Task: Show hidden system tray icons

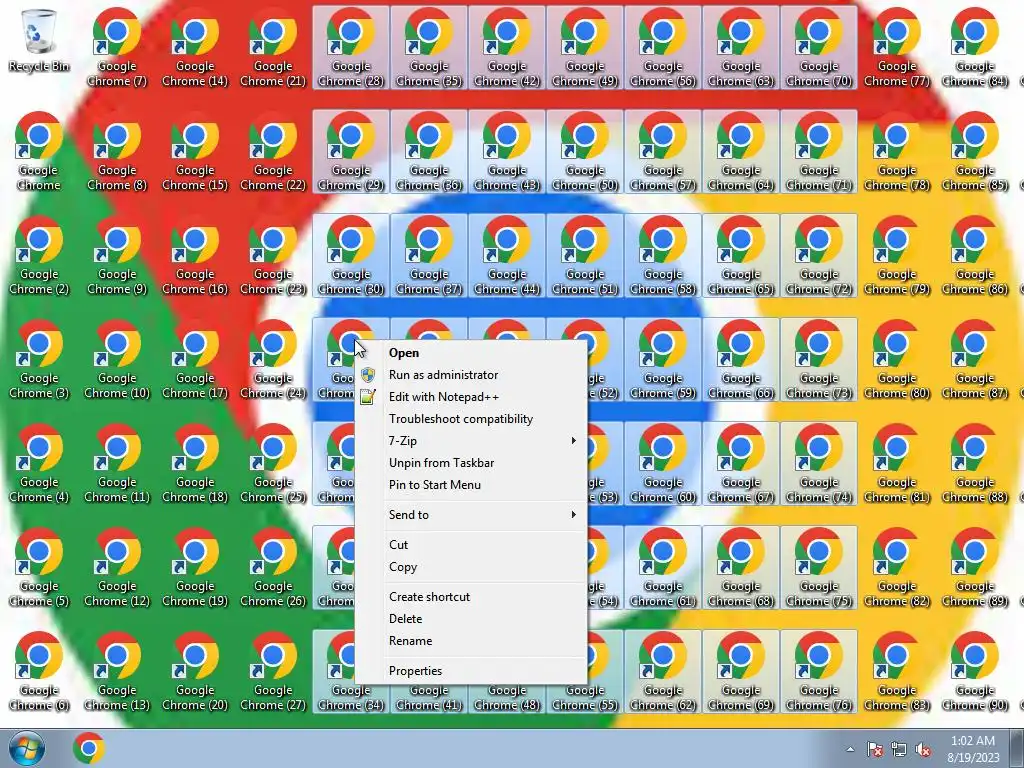Action: [x=850, y=750]
